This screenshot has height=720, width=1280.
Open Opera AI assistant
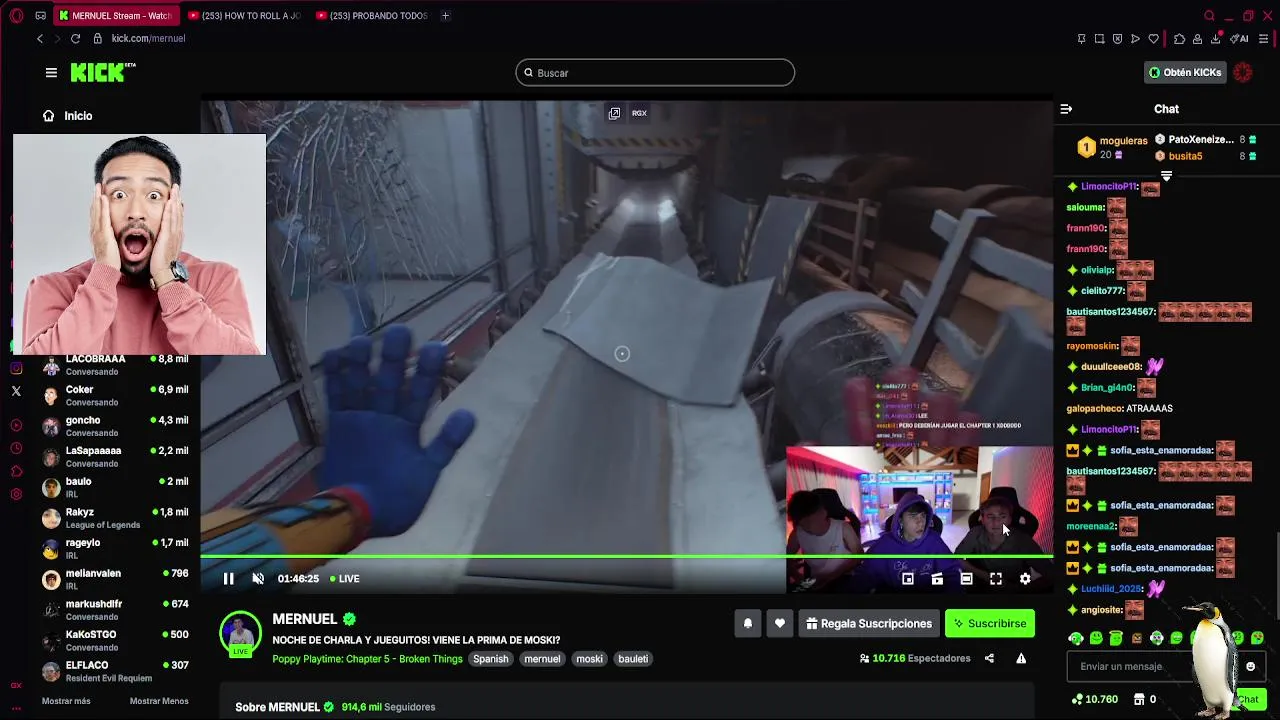click(1240, 38)
